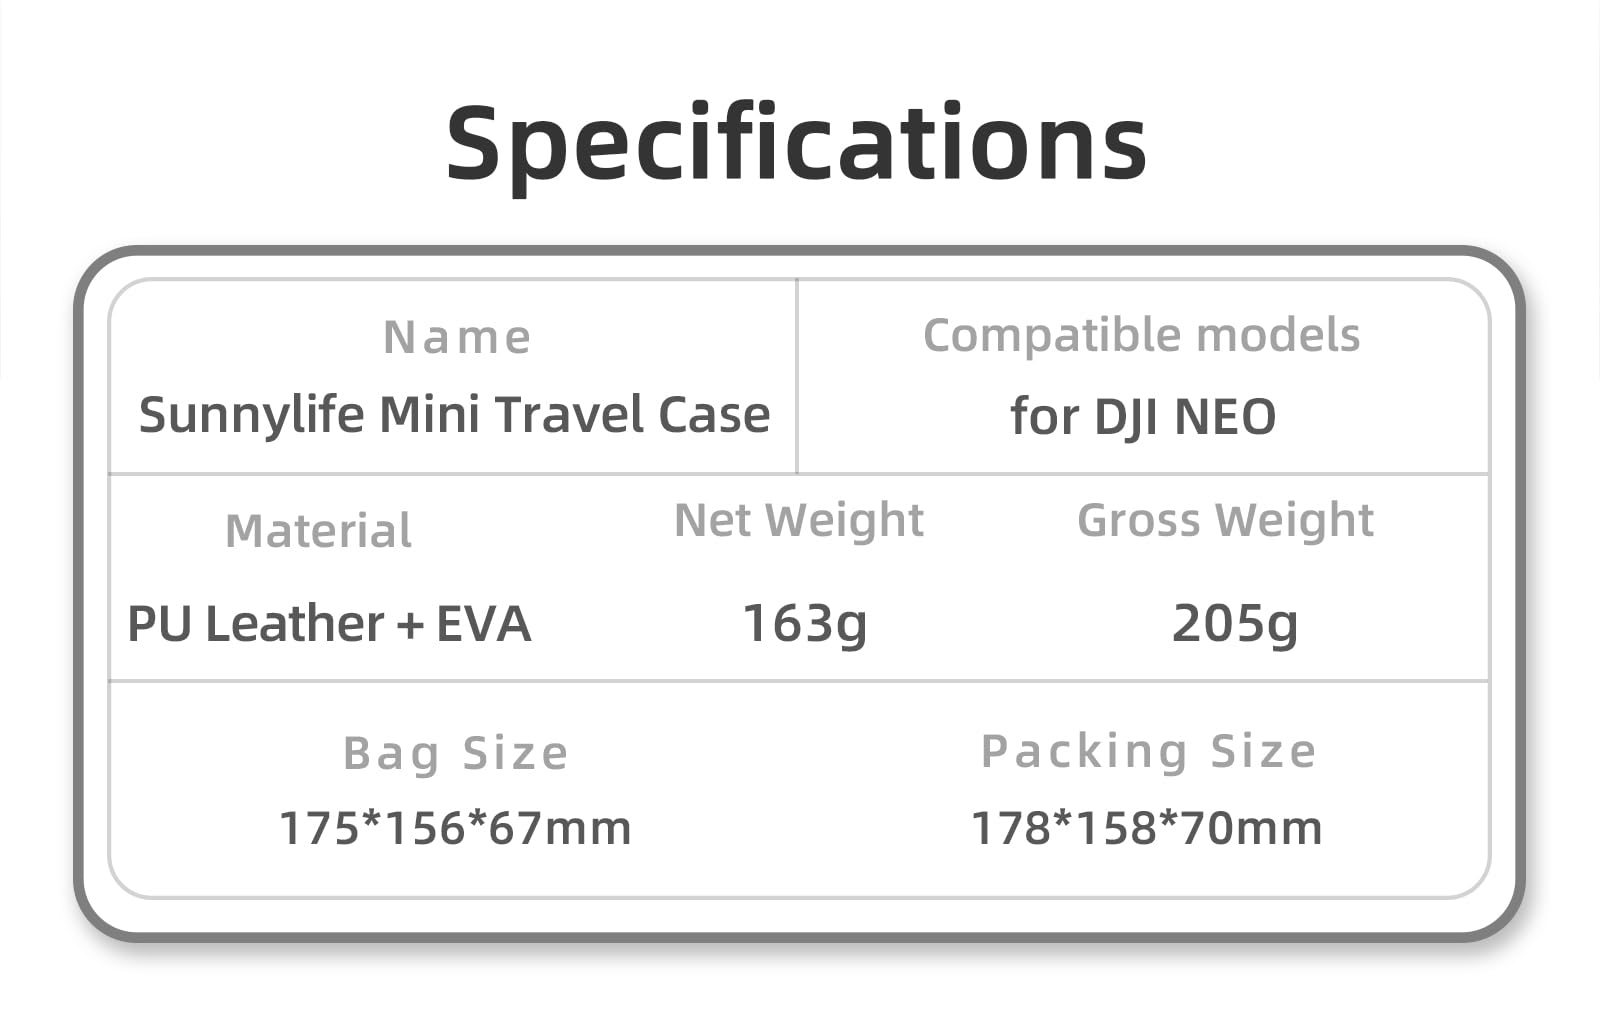Click the Material label

click(x=318, y=530)
